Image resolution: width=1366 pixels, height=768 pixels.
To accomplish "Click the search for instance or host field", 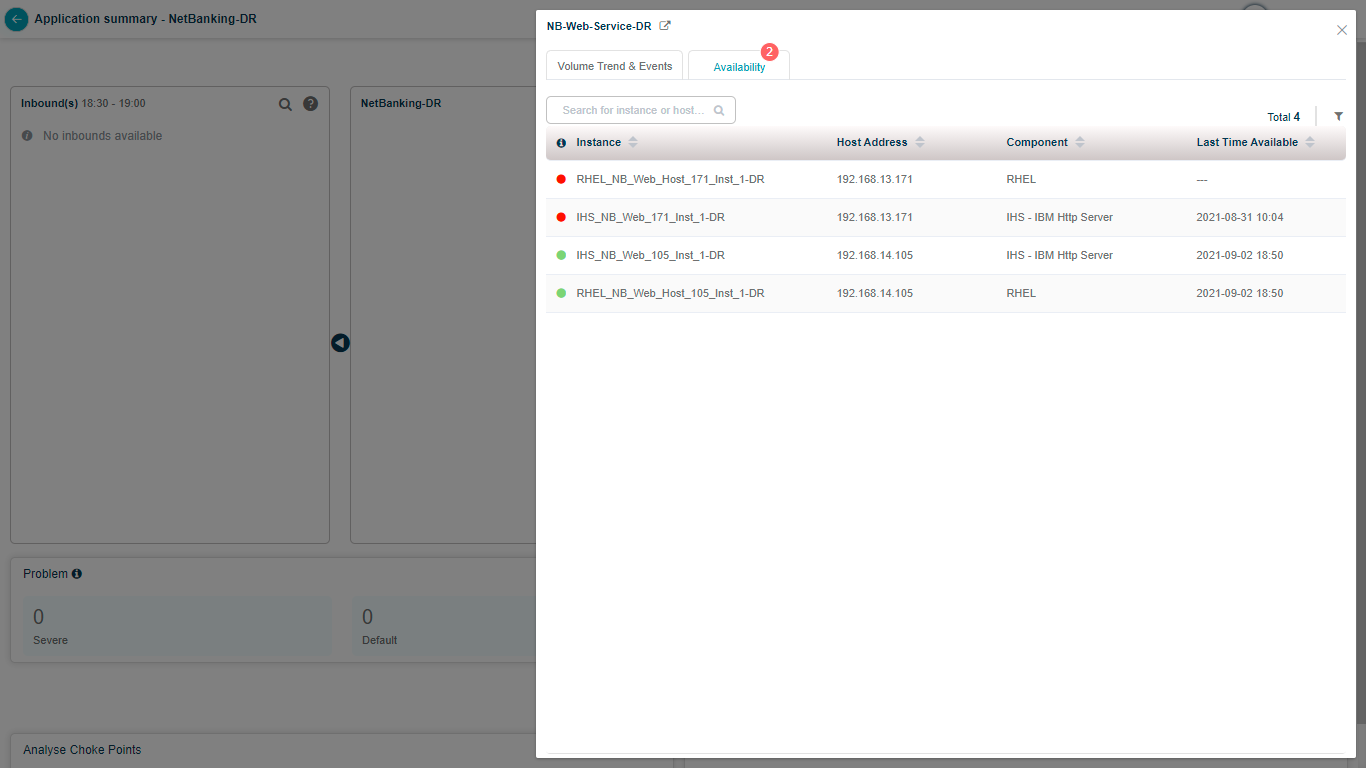I will 632,110.
